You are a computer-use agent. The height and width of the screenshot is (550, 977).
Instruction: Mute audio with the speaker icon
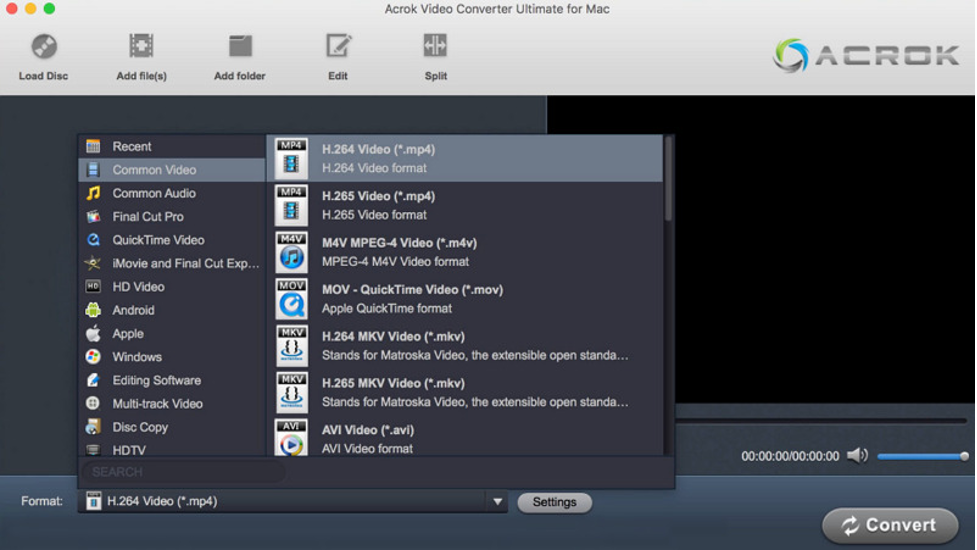857,456
